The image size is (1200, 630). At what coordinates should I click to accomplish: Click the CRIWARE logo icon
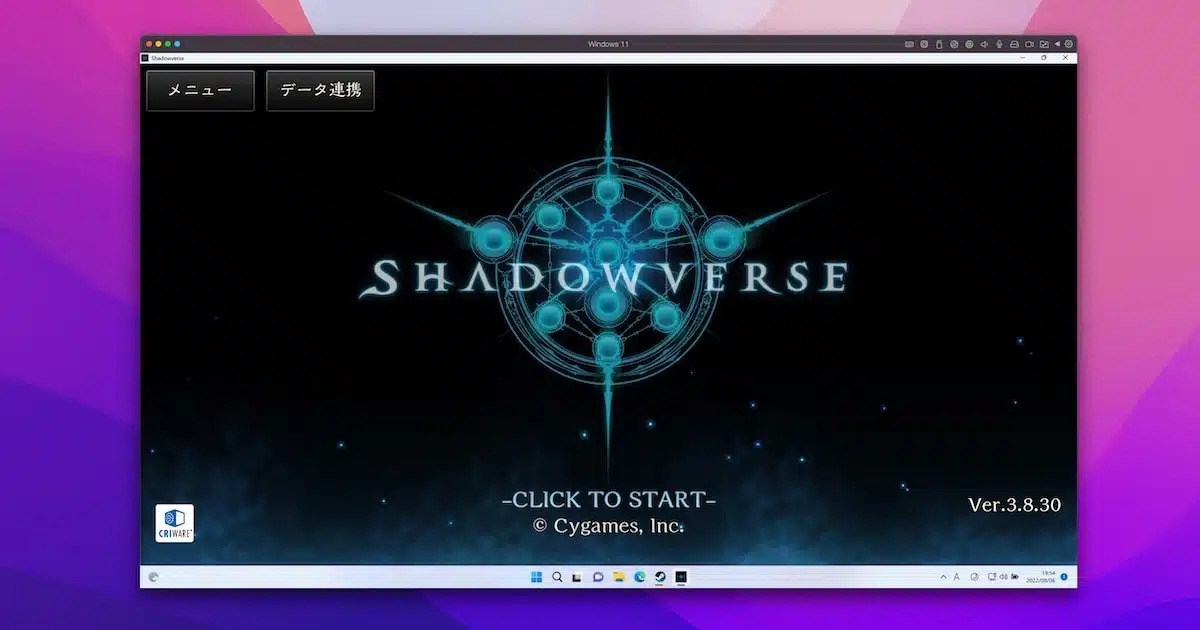pos(175,524)
